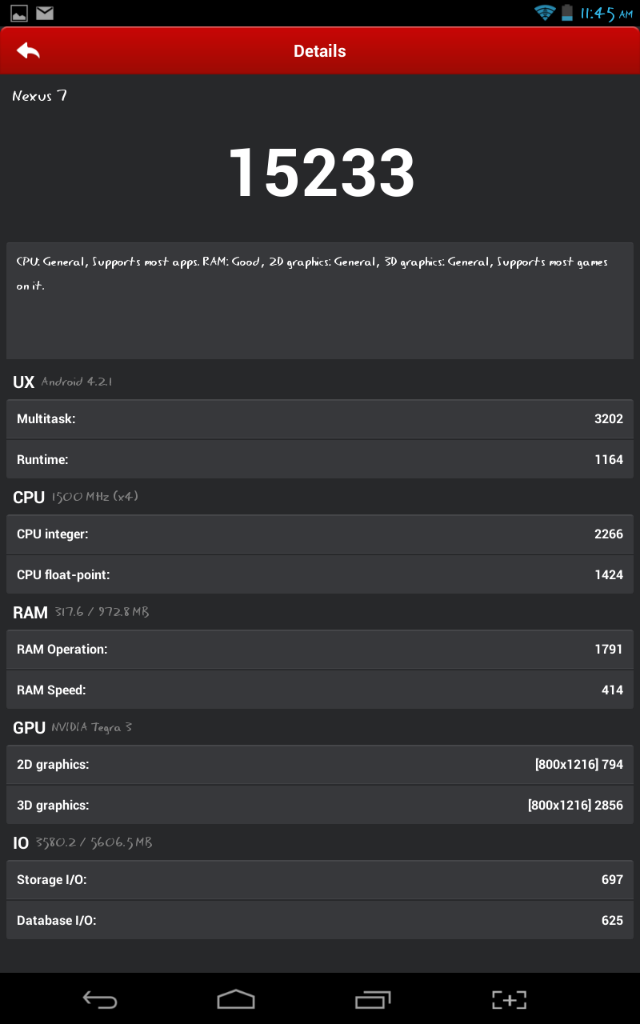Tap the Android home navigation button
The image size is (640, 1024).
click(x=236, y=999)
